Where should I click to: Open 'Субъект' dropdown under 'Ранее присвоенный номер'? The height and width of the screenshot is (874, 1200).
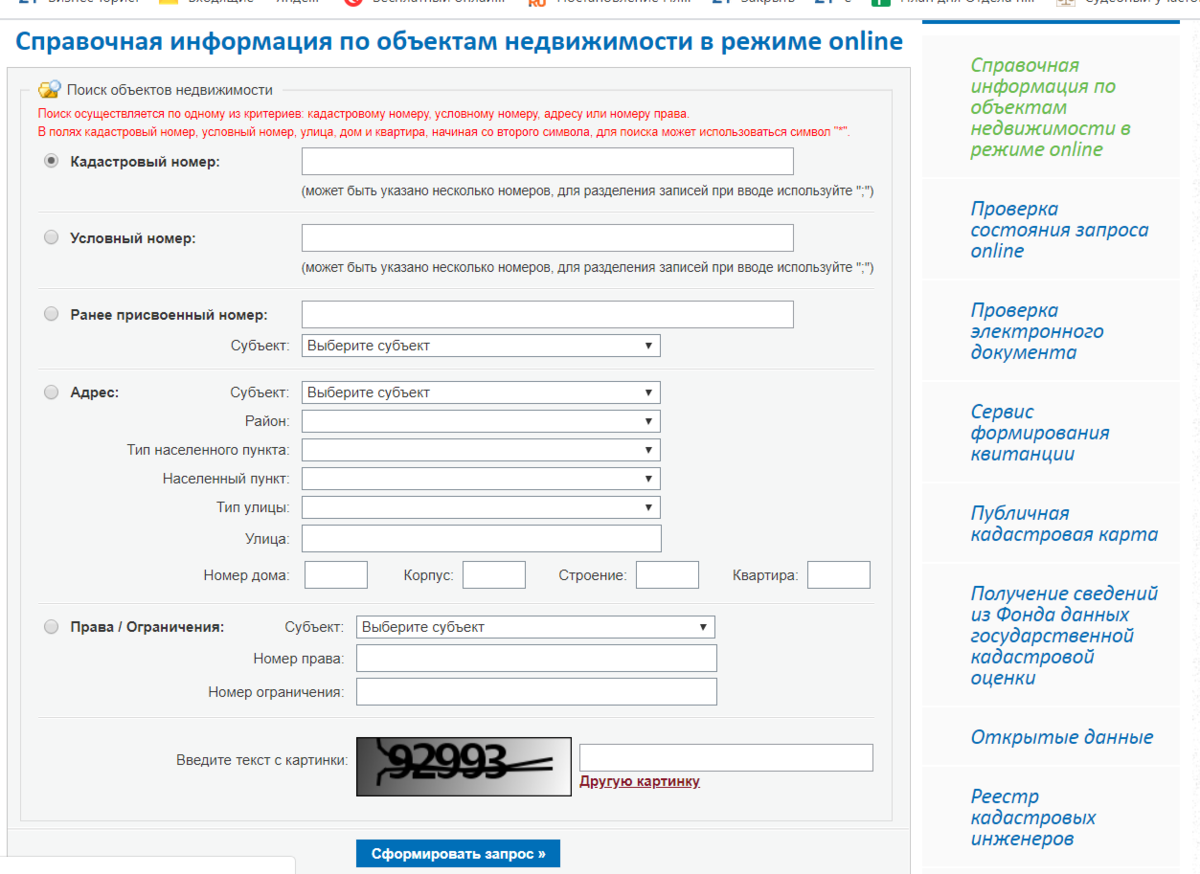pos(481,346)
